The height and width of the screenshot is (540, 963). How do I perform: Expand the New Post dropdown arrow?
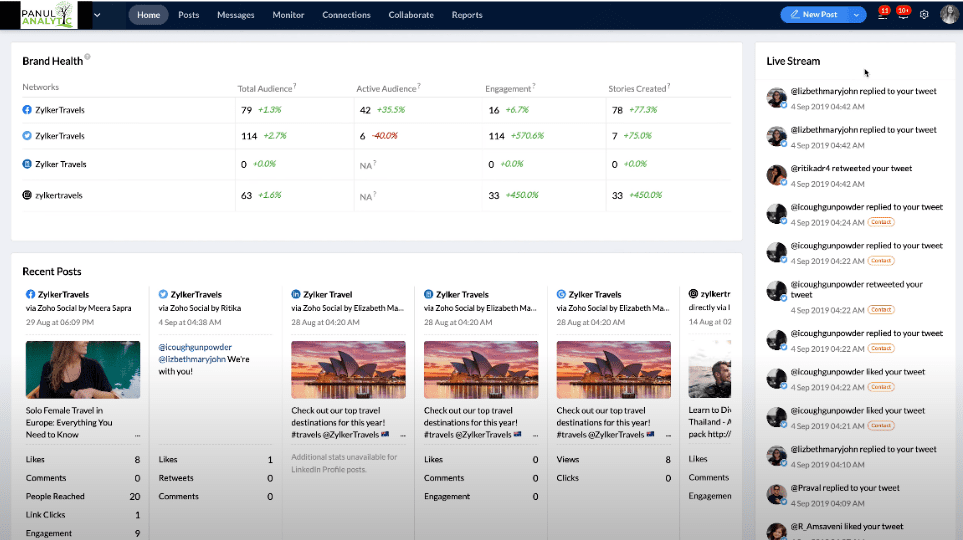coord(856,15)
